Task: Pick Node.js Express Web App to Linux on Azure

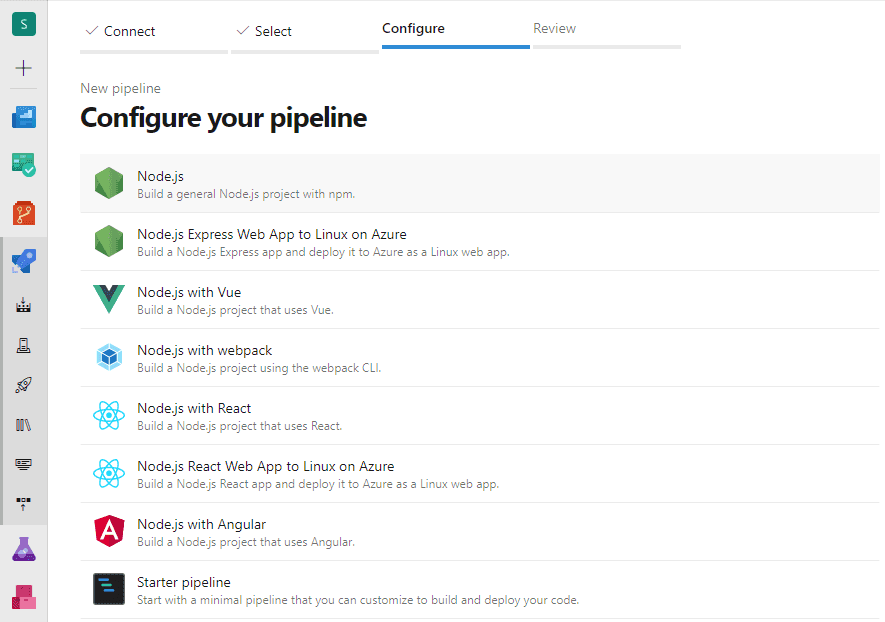Action: pyautogui.click(x=480, y=242)
